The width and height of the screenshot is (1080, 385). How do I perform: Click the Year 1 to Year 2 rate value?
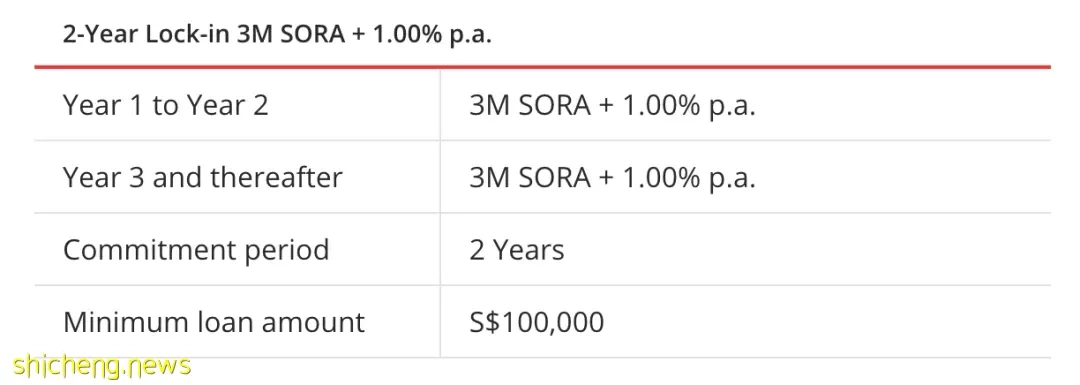pyautogui.click(x=612, y=105)
